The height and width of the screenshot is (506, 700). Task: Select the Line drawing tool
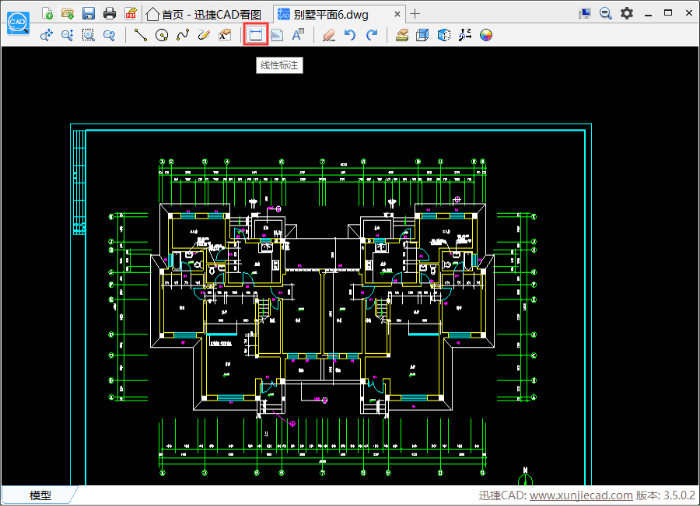[x=141, y=35]
